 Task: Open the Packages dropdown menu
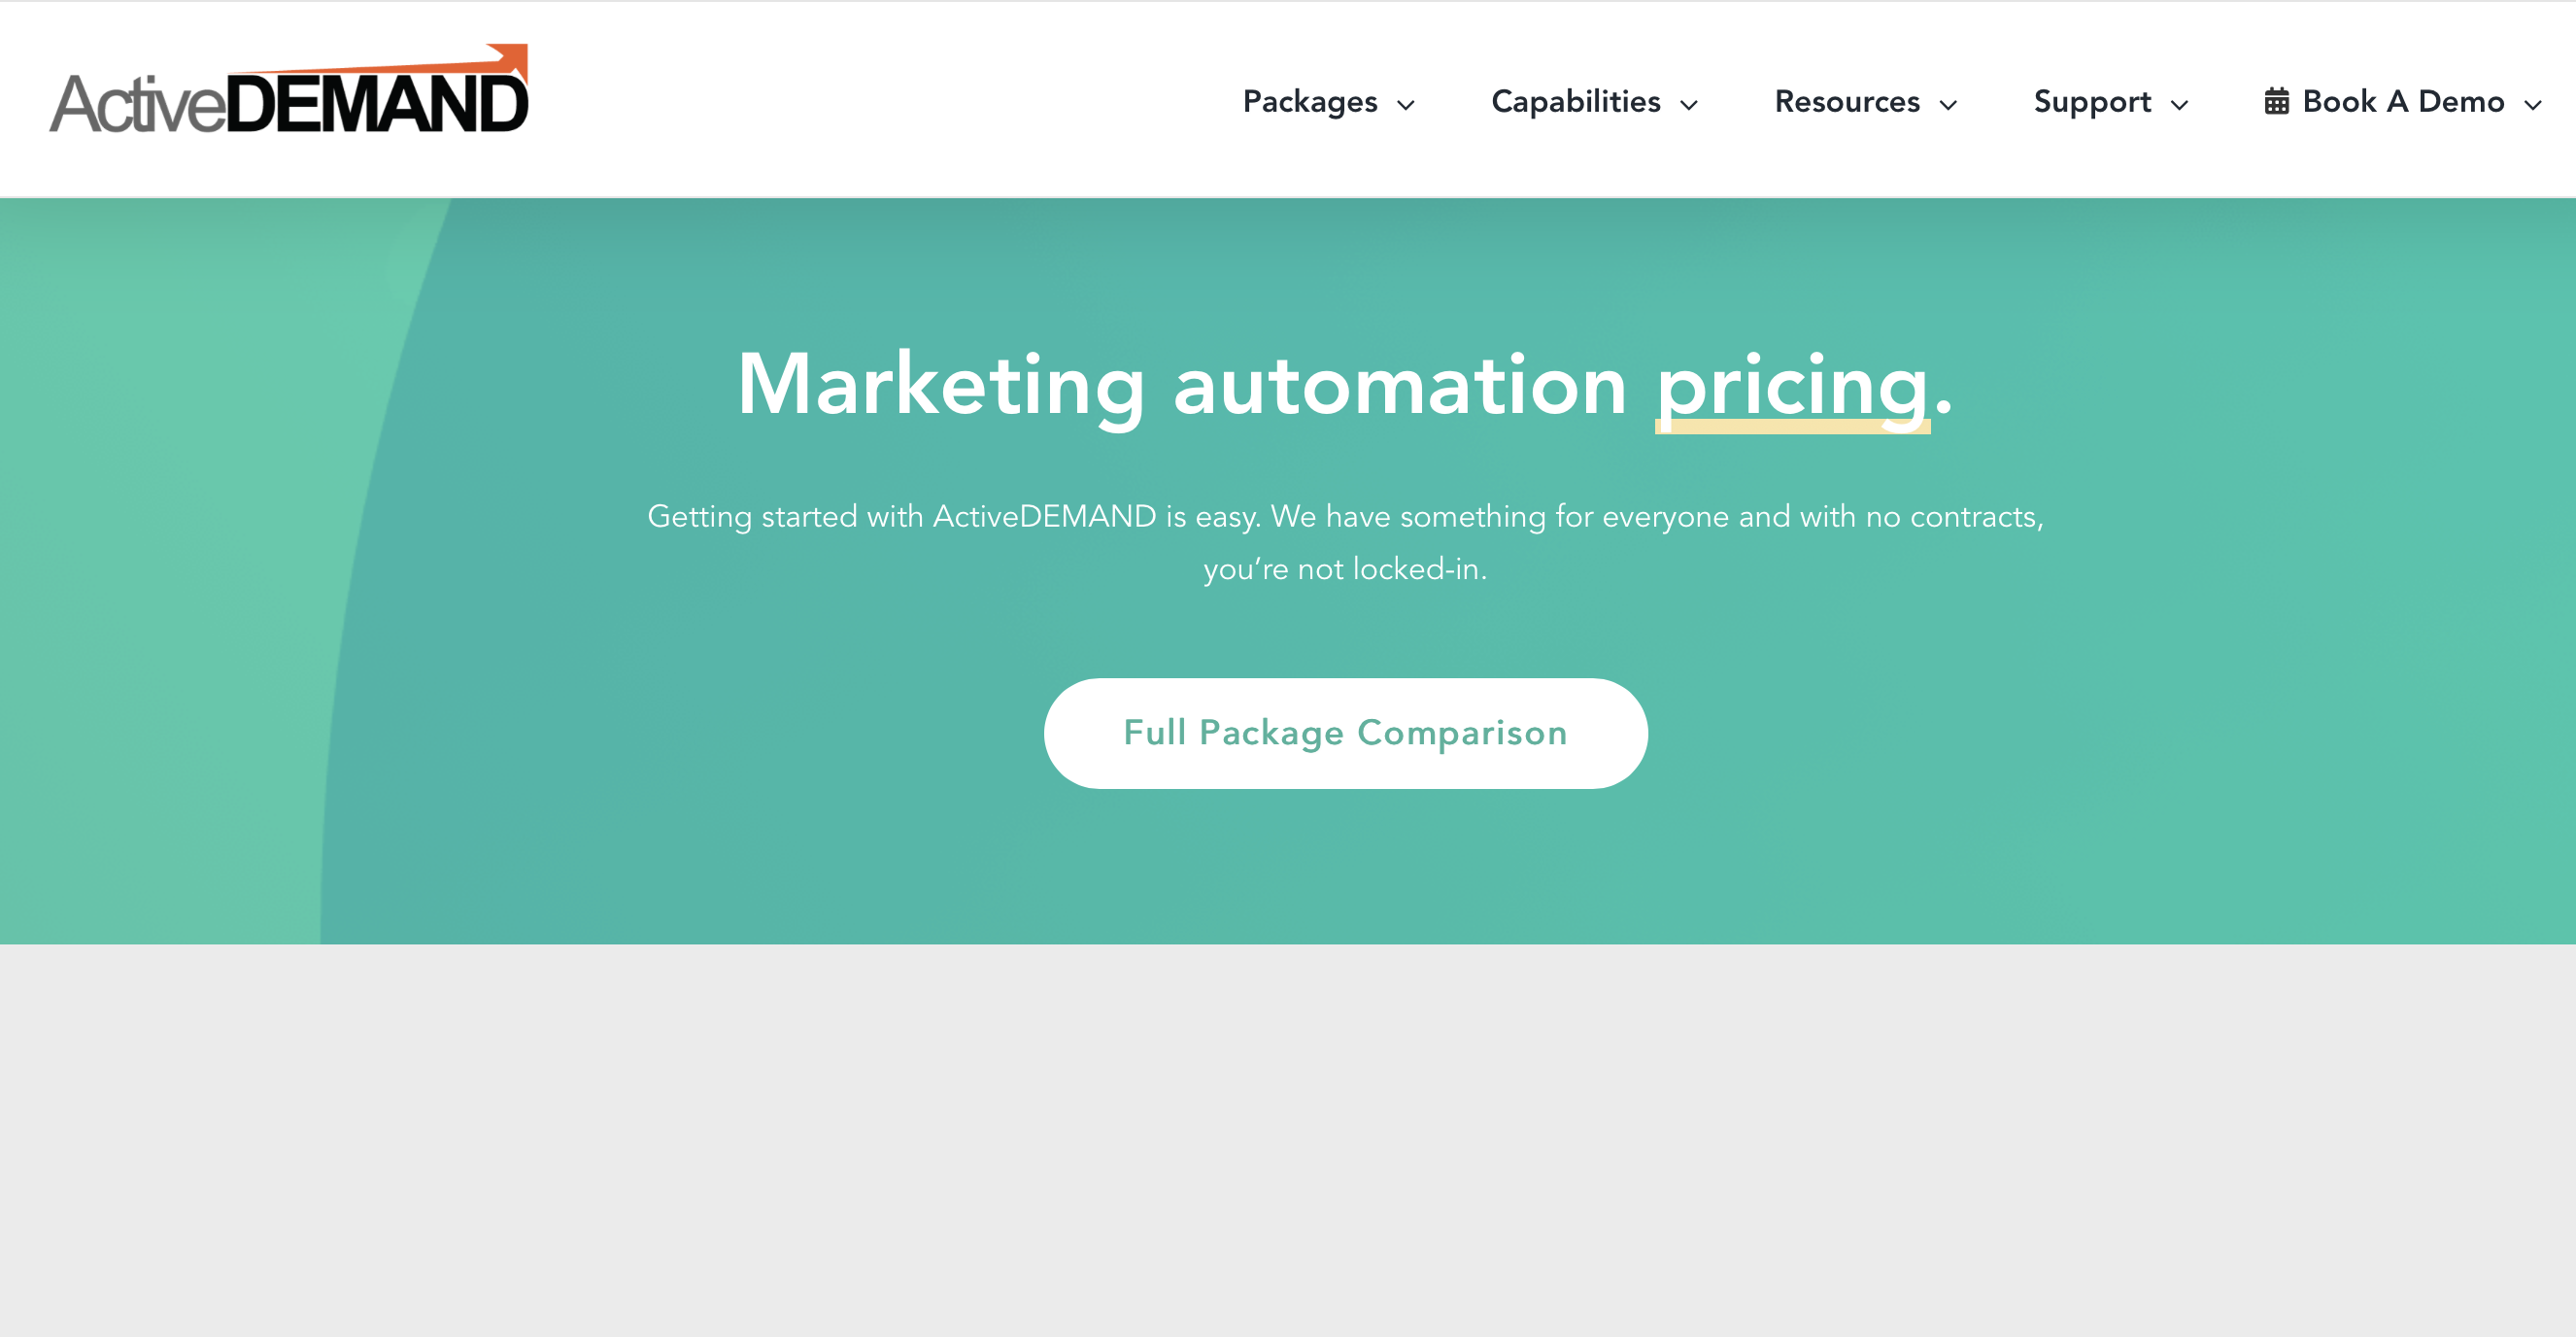(x=1327, y=102)
